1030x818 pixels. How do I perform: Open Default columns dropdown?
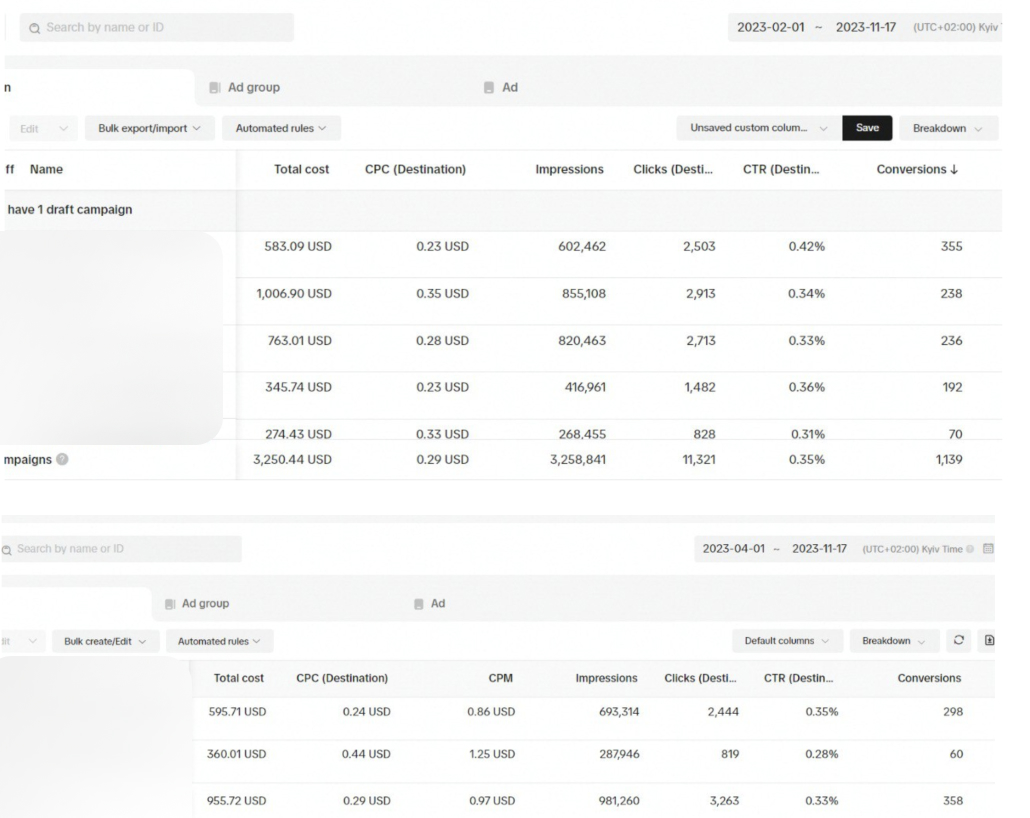click(x=787, y=641)
